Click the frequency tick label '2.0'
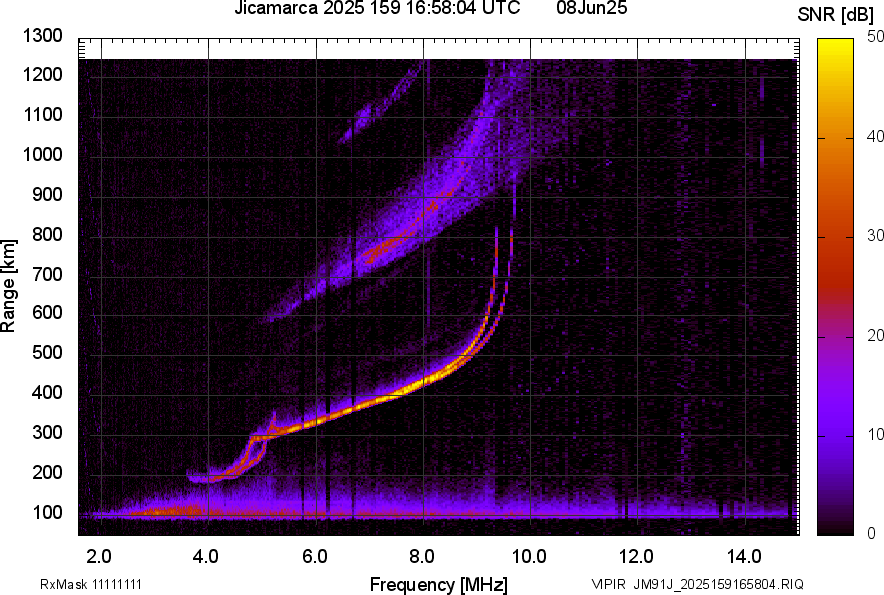Image resolution: width=884 pixels, height=595 pixels. (x=99, y=557)
